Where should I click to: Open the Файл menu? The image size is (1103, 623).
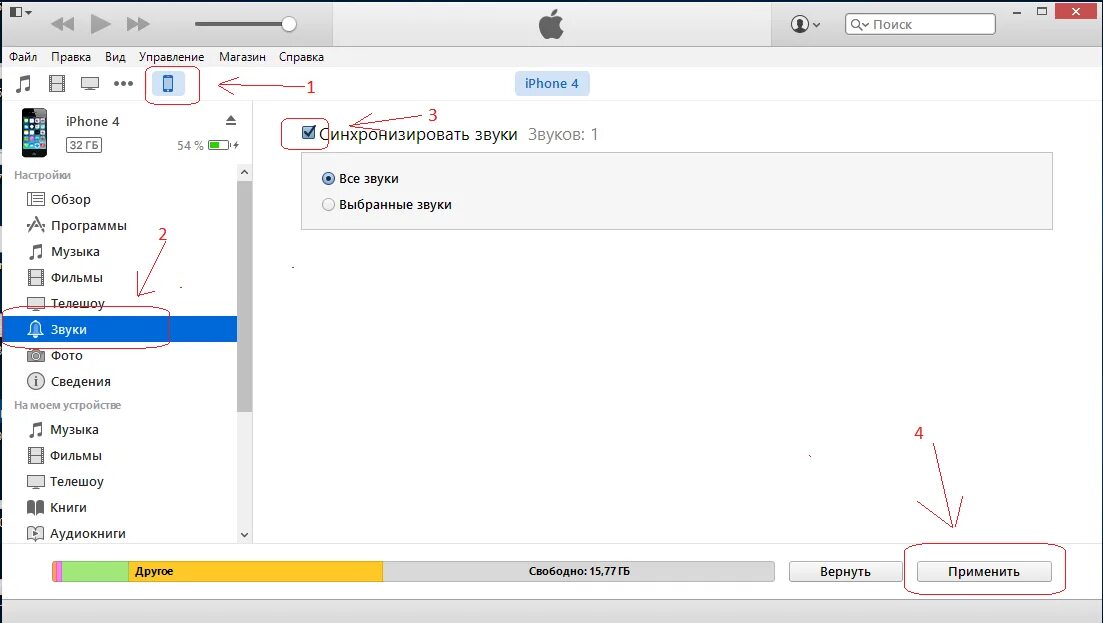(x=23, y=57)
